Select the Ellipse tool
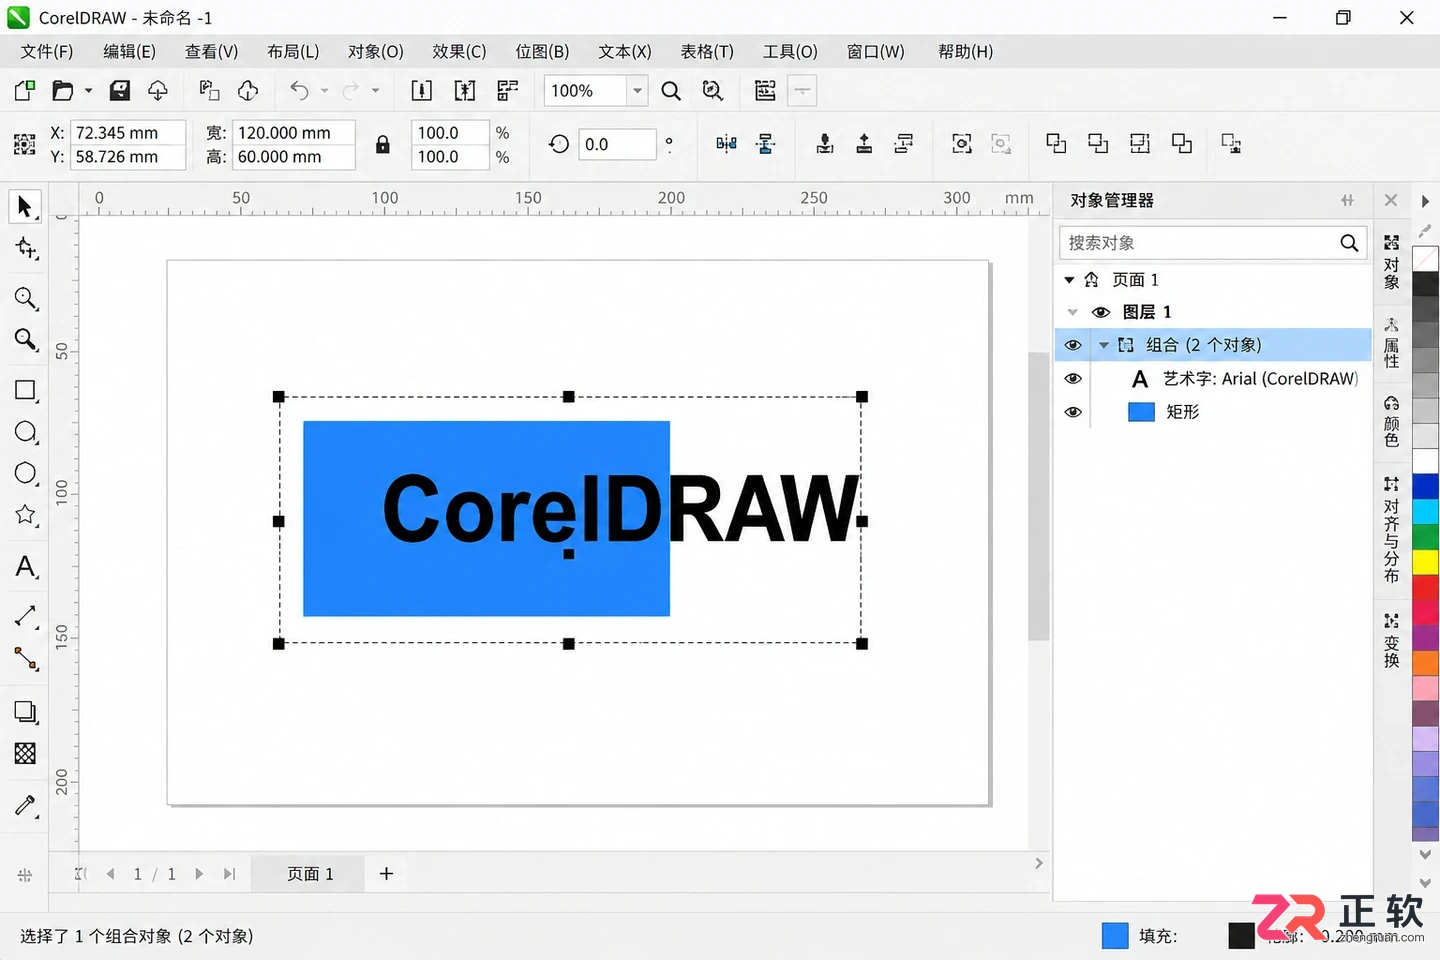The image size is (1440, 960). click(26, 432)
